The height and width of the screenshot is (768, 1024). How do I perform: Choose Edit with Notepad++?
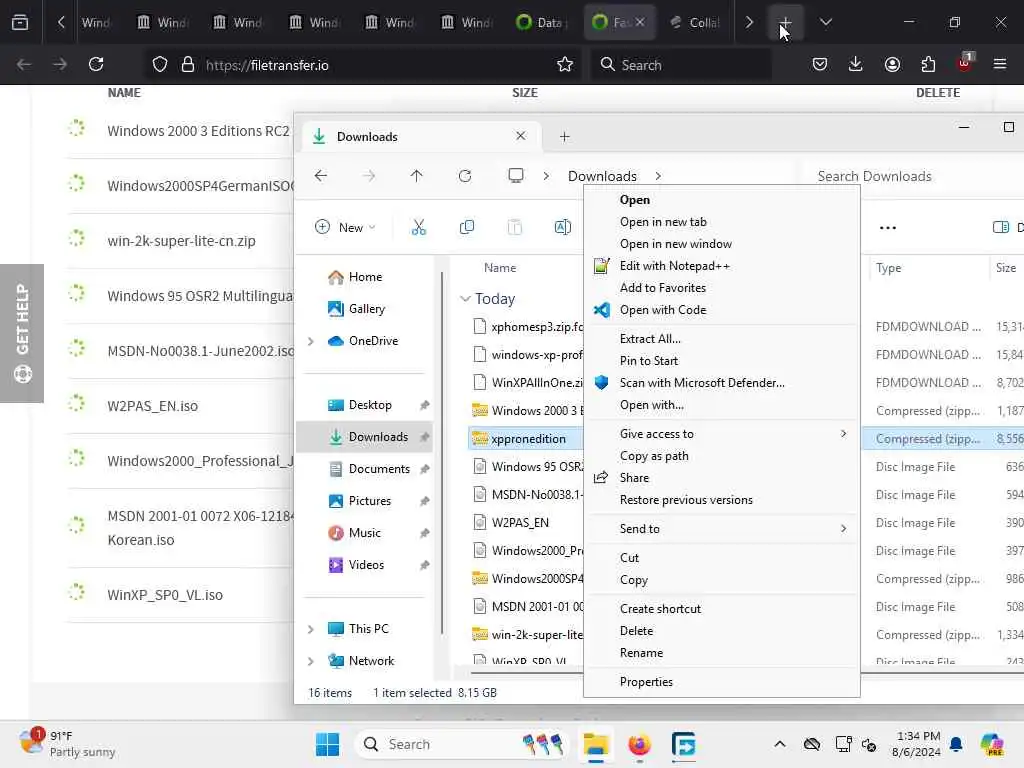(x=721, y=266)
